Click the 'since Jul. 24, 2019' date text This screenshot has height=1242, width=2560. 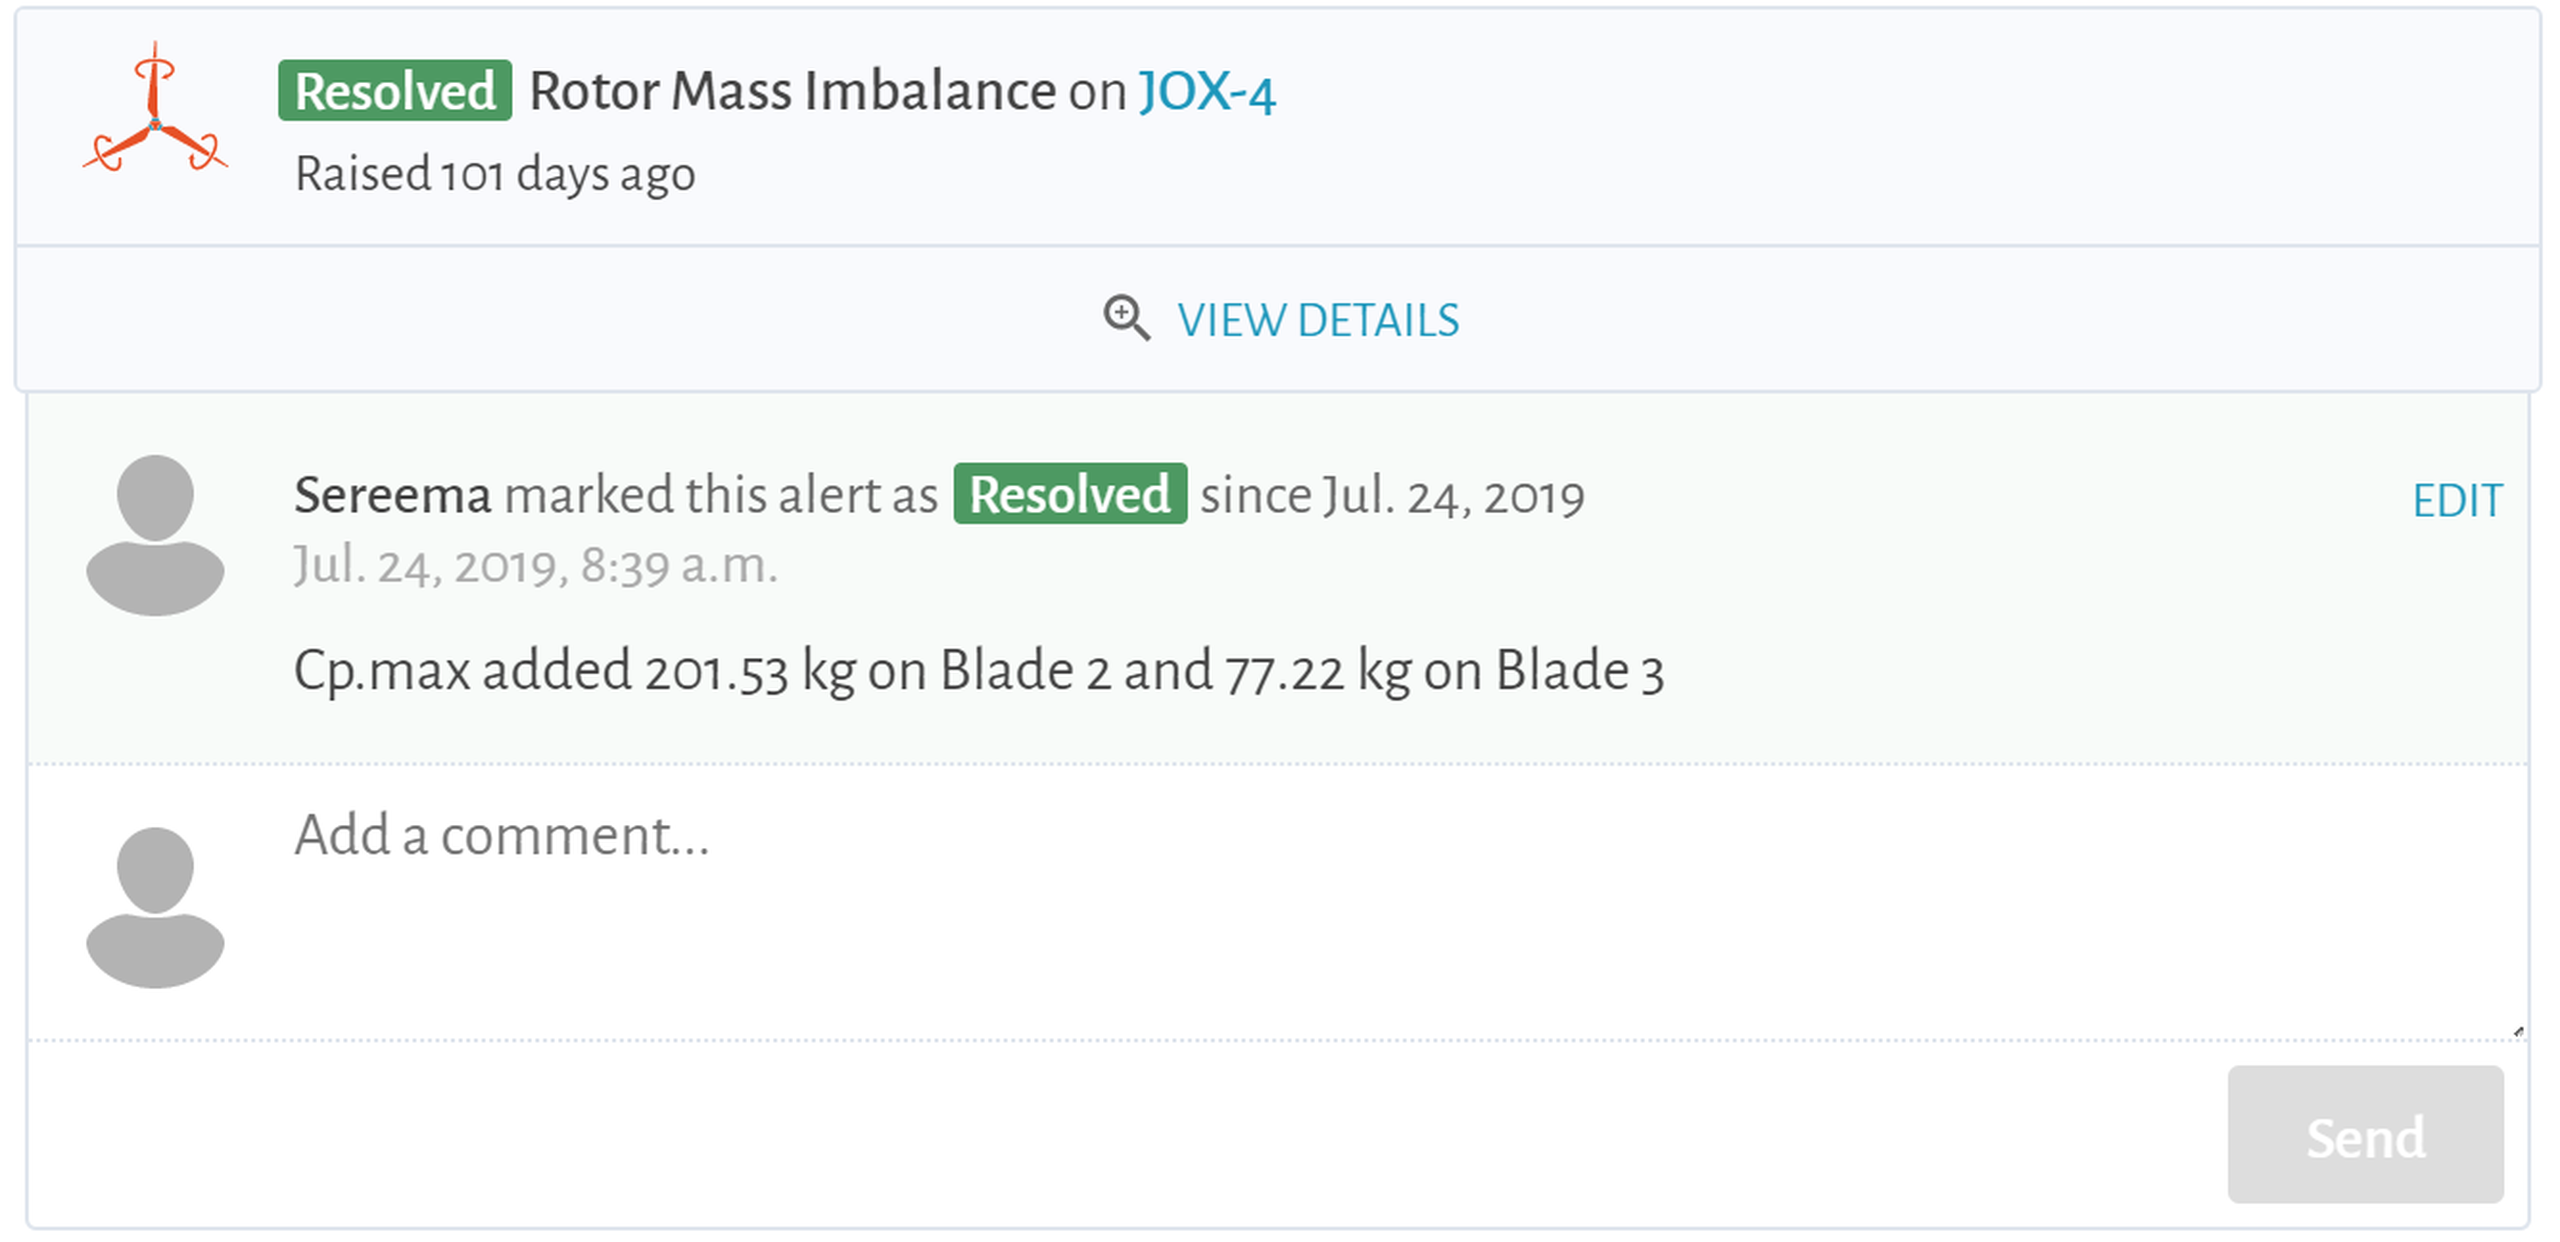click(1392, 496)
